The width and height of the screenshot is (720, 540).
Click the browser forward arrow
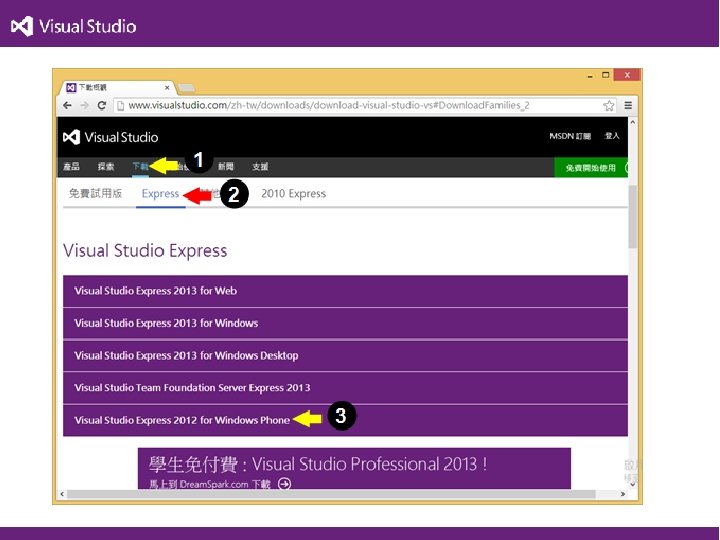point(84,105)
